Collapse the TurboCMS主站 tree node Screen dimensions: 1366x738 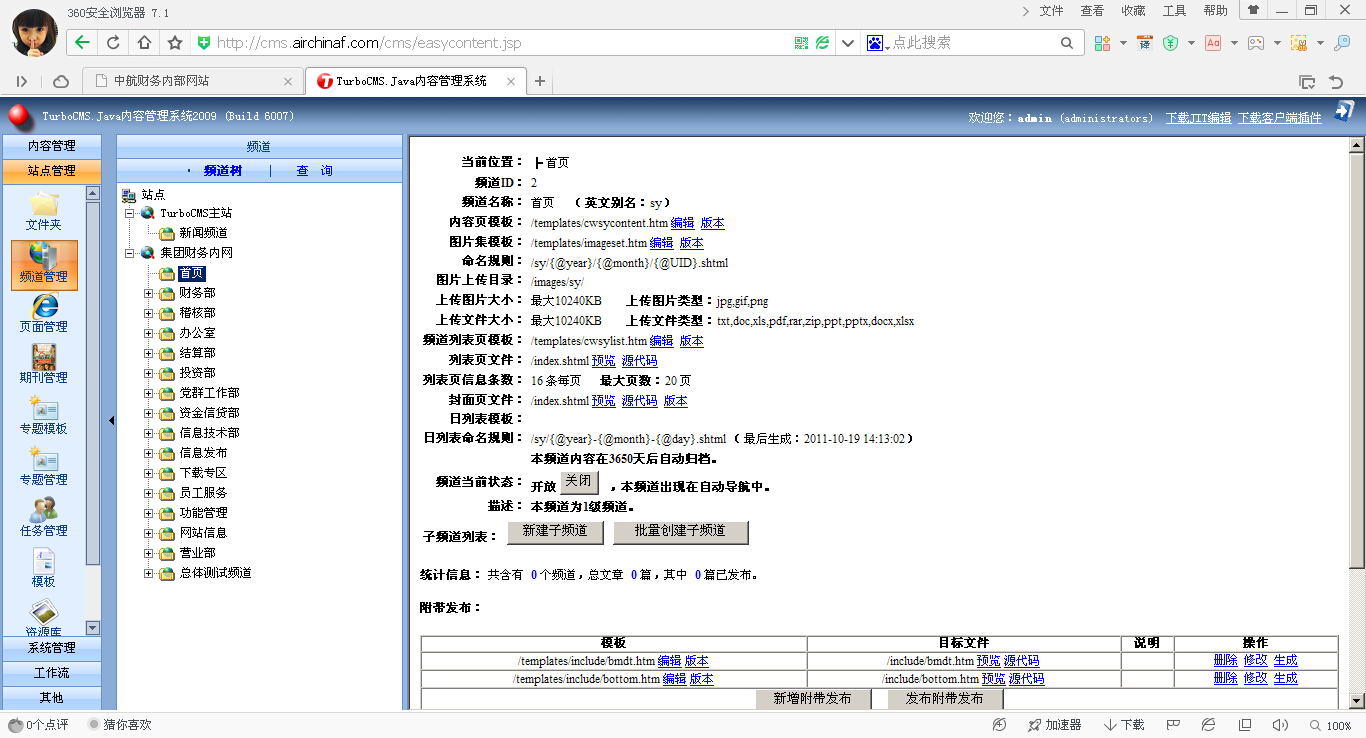[x=129, y=213]
